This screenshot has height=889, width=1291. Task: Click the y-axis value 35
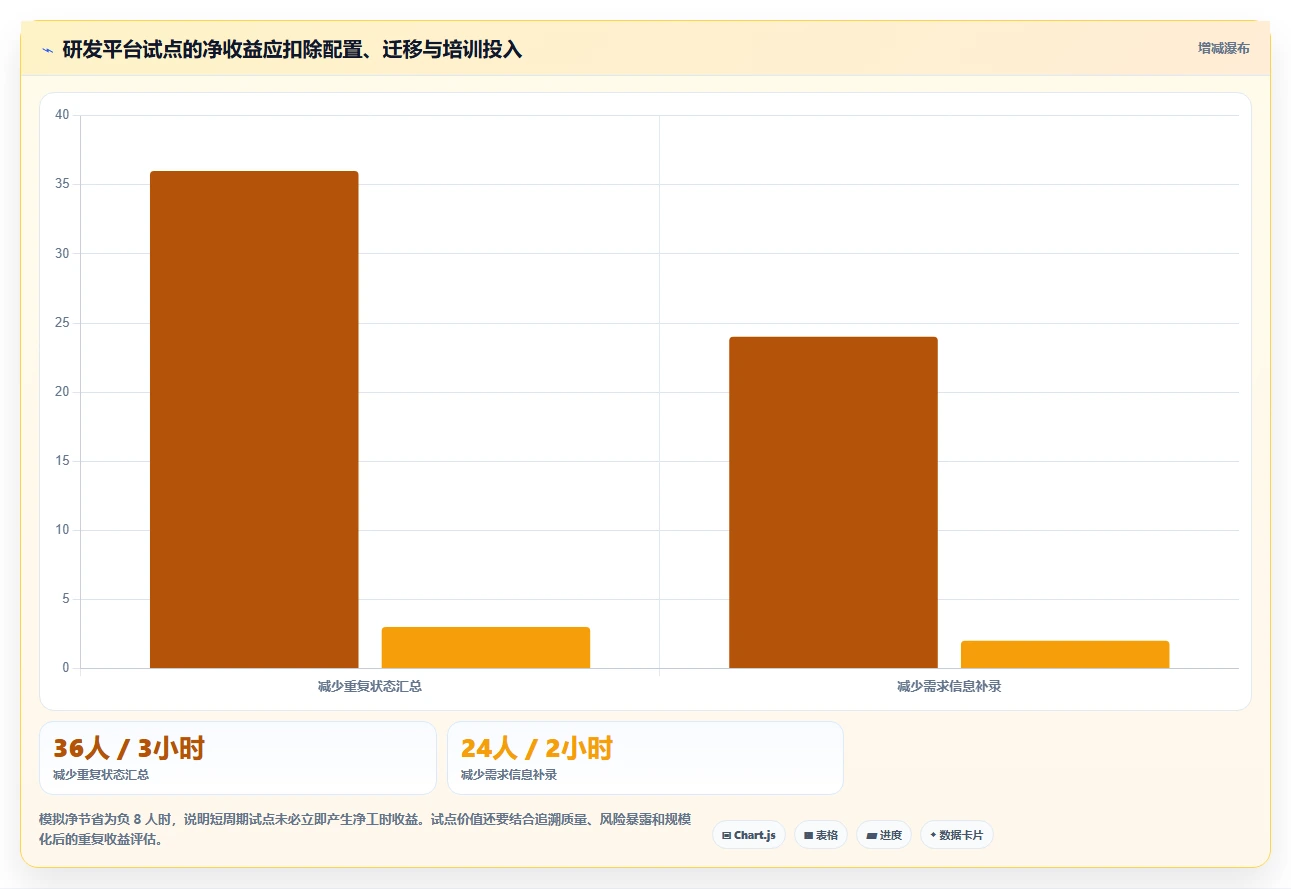[62, 184]
